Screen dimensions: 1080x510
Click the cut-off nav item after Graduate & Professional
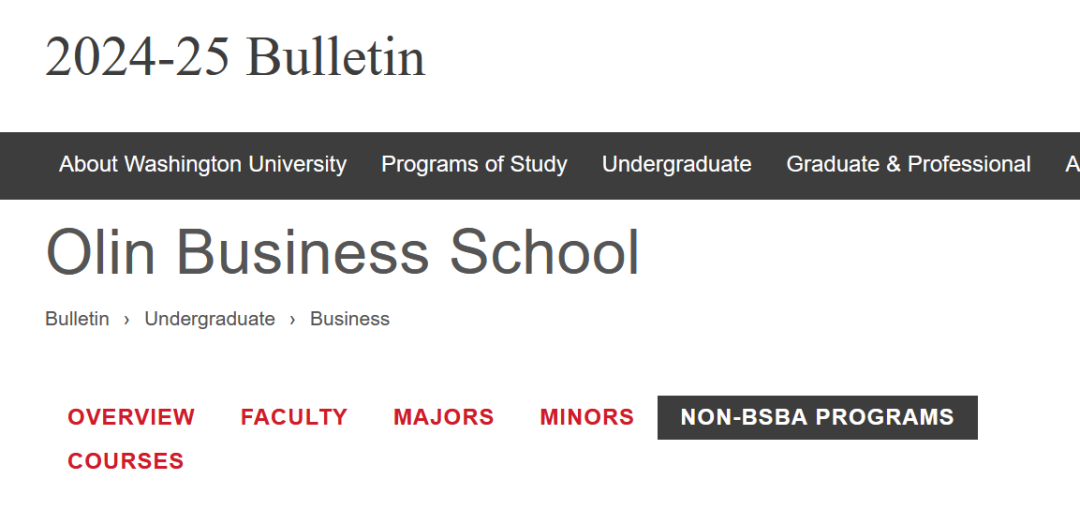(1072, 165)
